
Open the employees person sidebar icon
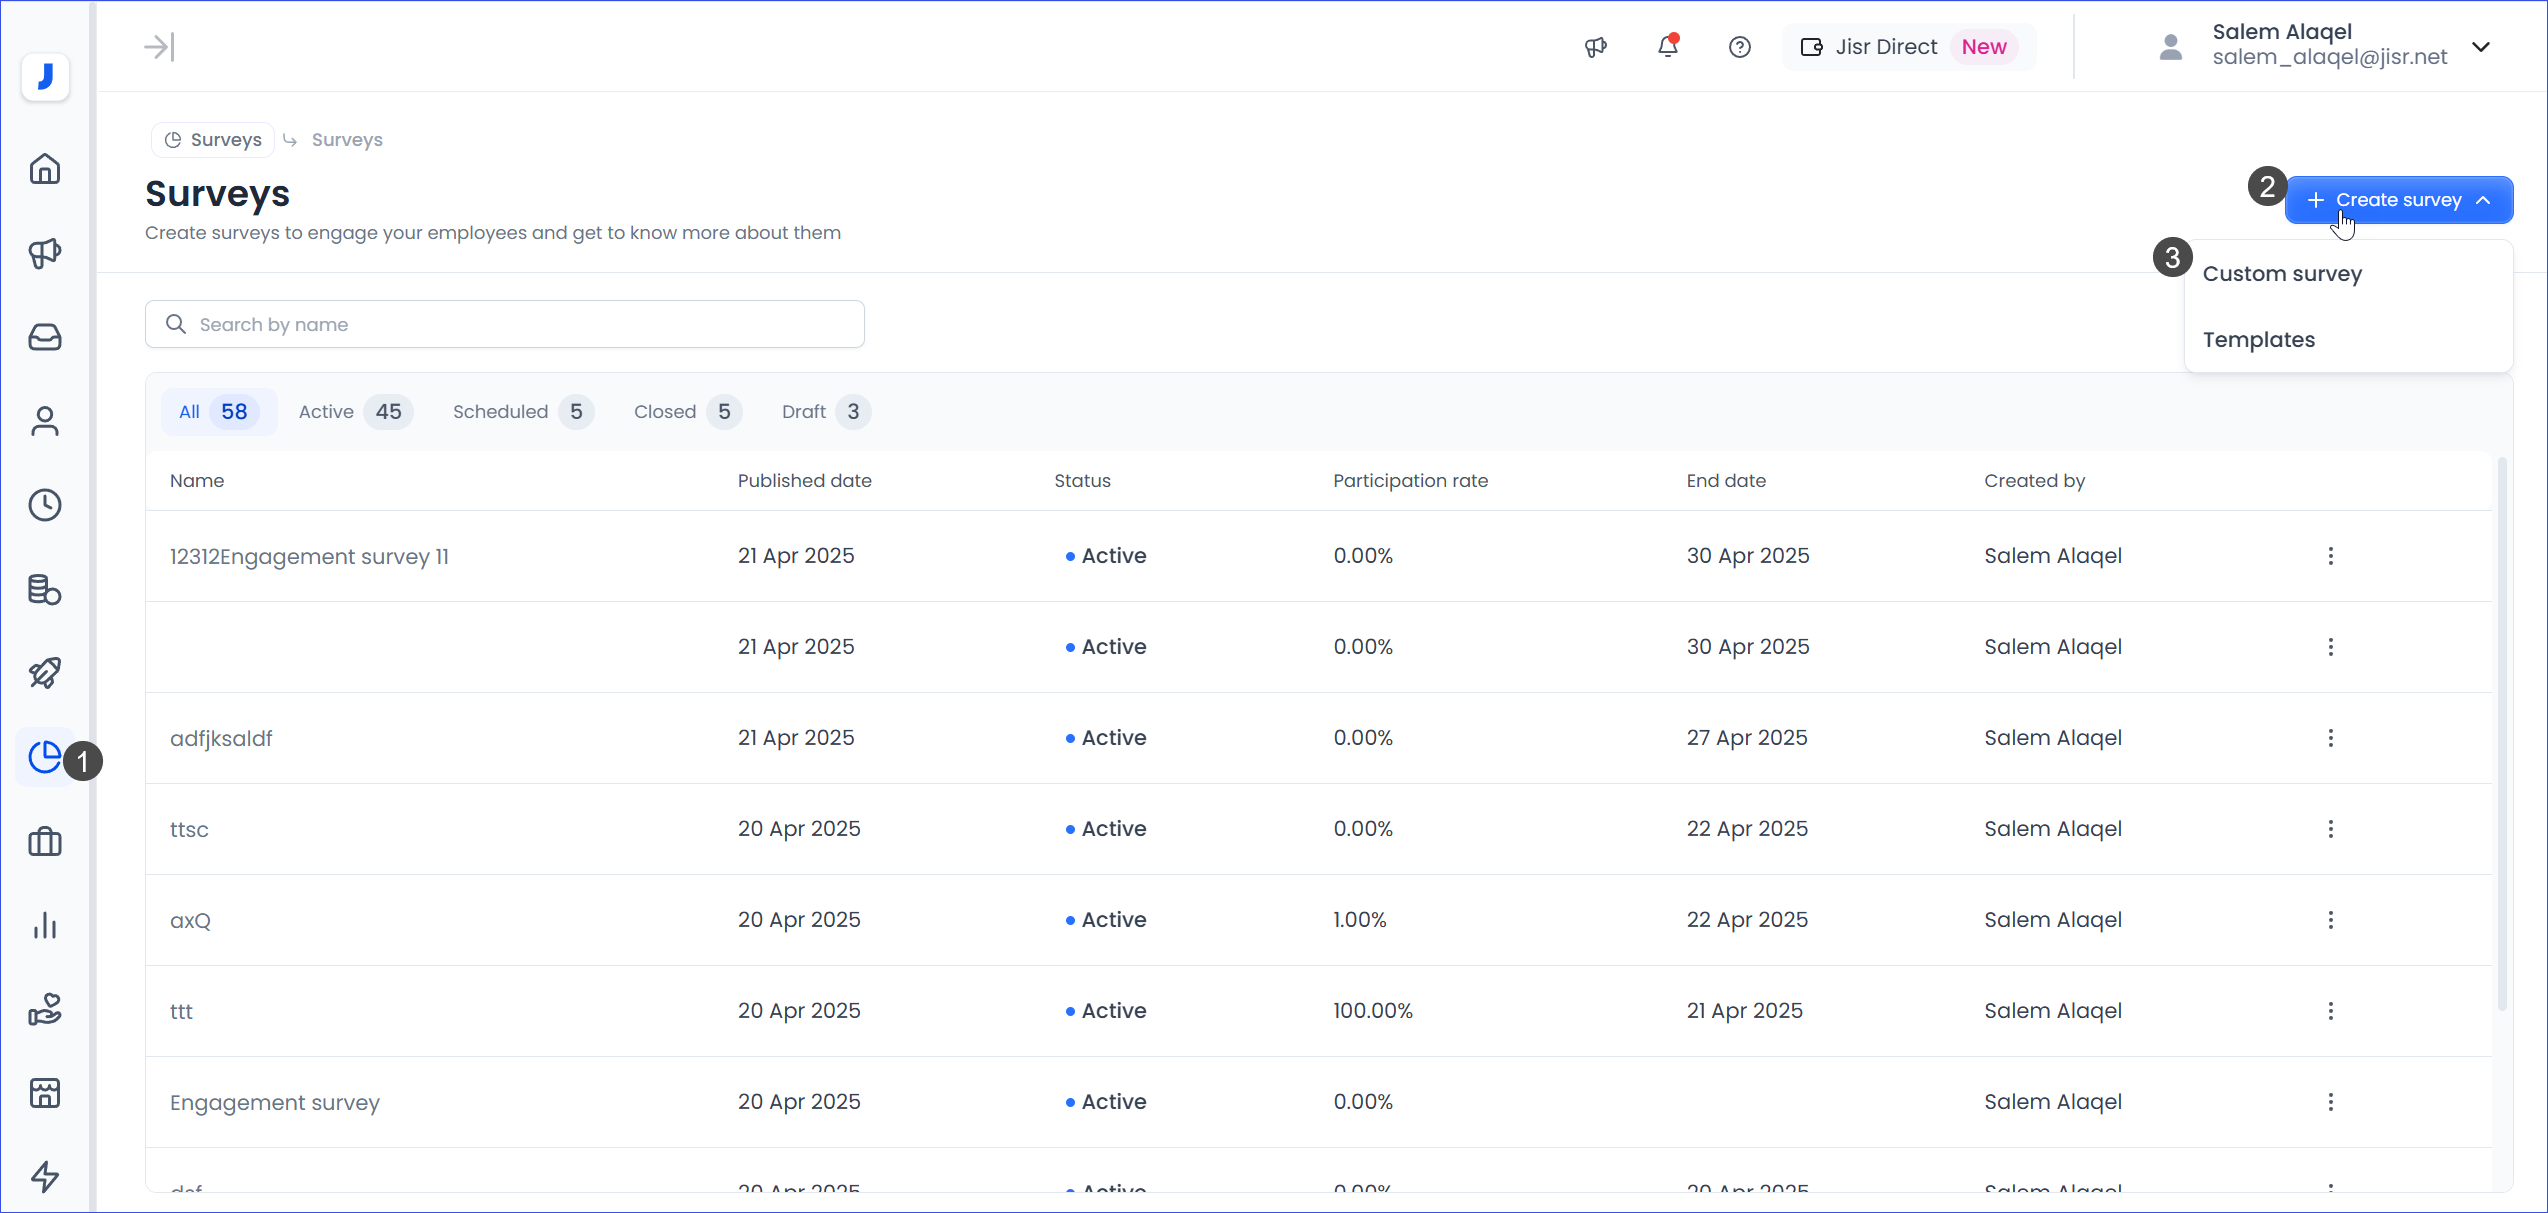(x=45, y=421)
